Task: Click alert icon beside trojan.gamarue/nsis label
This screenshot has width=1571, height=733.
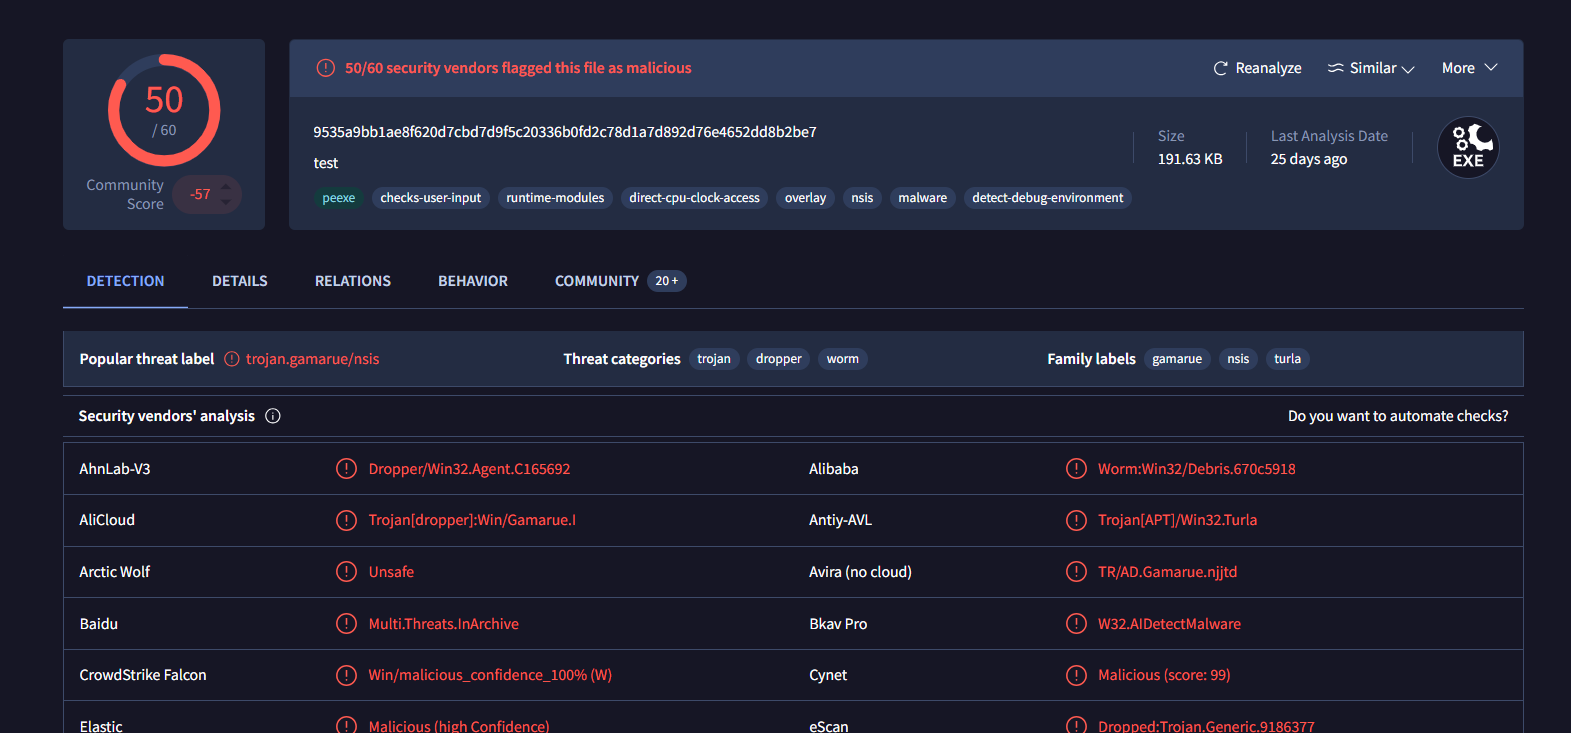Action: 232,359
